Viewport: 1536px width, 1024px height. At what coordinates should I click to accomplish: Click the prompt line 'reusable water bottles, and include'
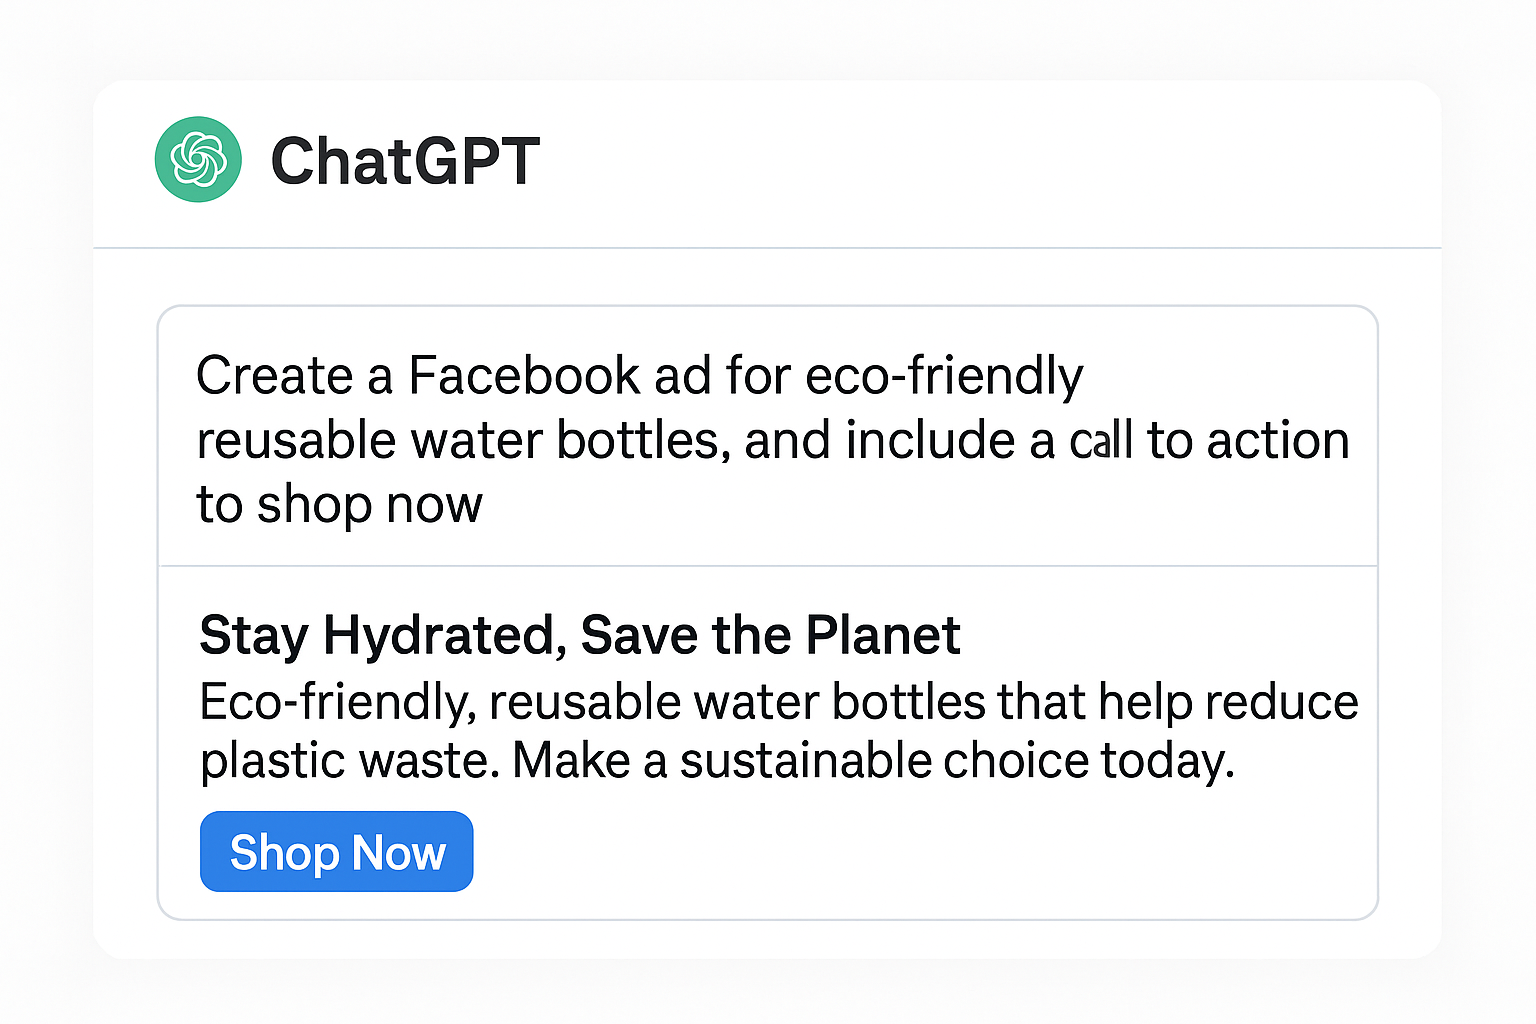773,441
